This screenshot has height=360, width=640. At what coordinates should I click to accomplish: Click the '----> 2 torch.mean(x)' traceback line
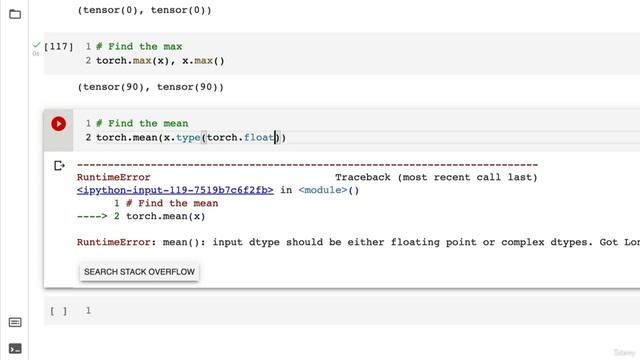(x=141, y=216)
